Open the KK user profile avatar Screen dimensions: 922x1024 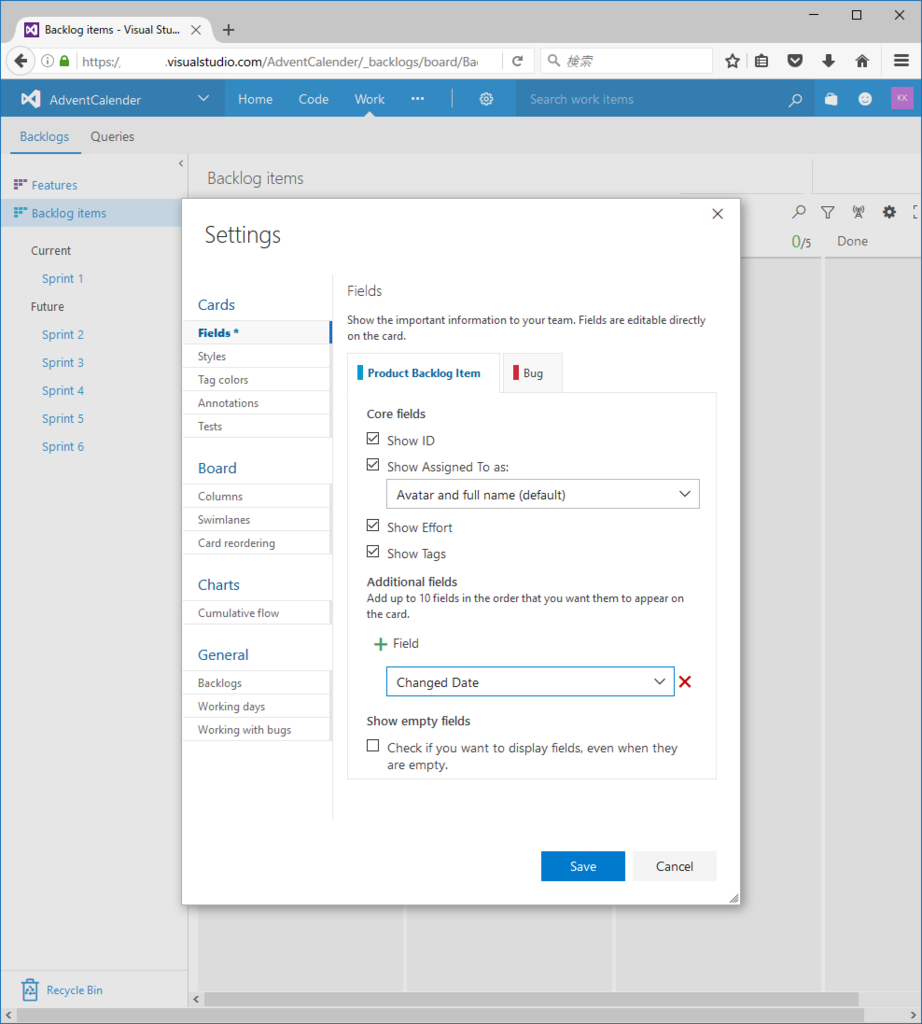pyautogui.click(x=902, y=98)
